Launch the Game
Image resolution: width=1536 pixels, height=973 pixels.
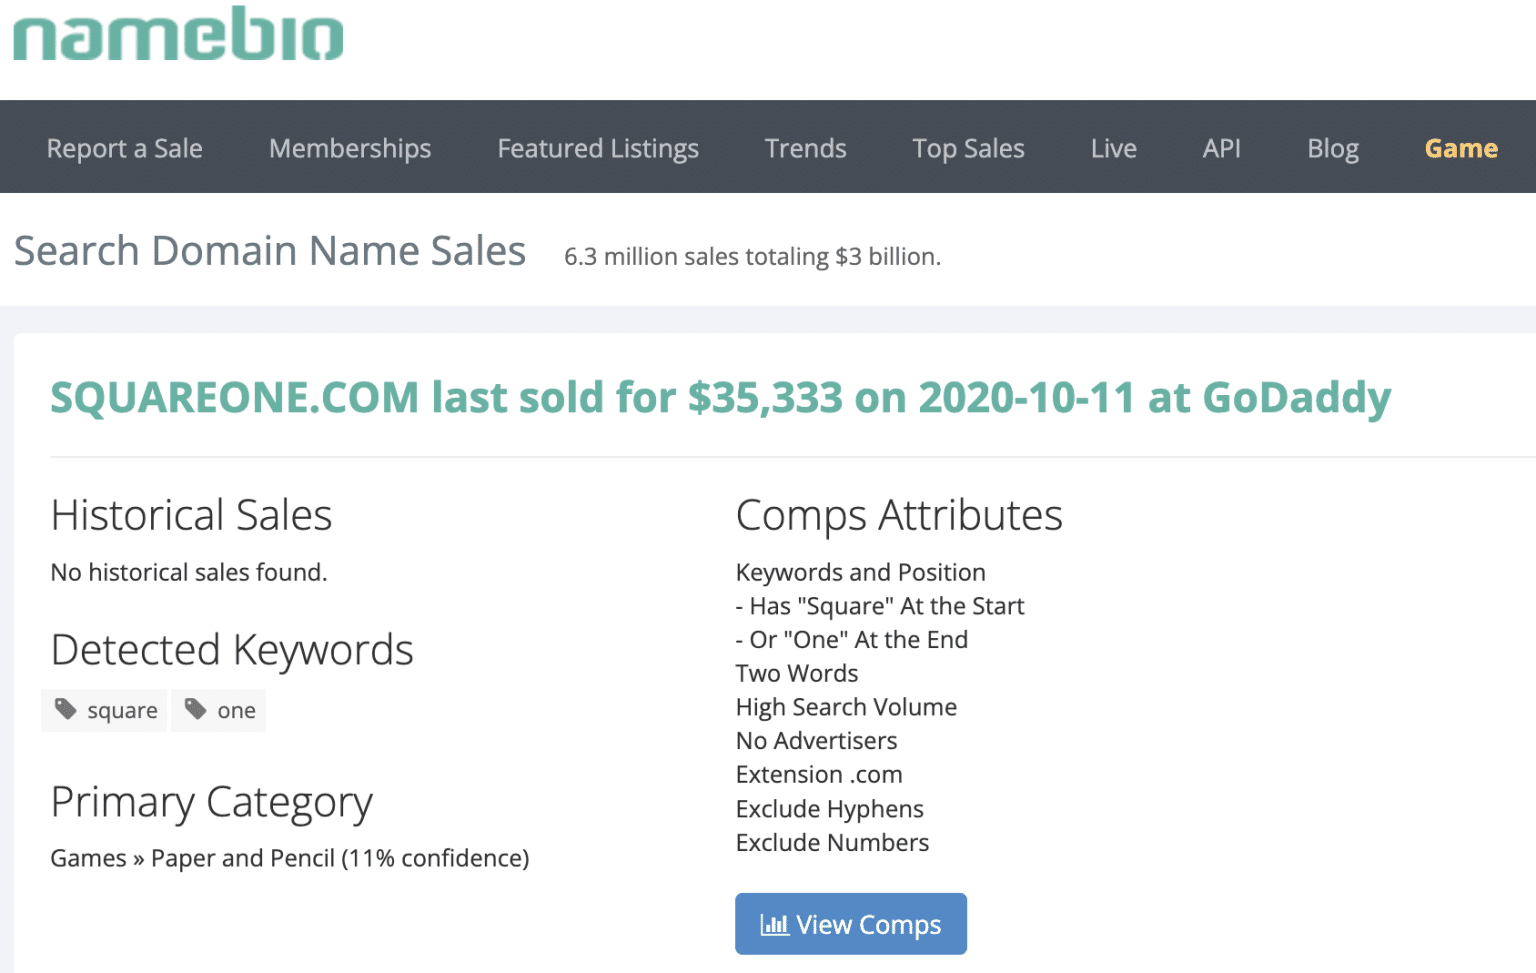pyautogui.click(x=1461, y=148)
